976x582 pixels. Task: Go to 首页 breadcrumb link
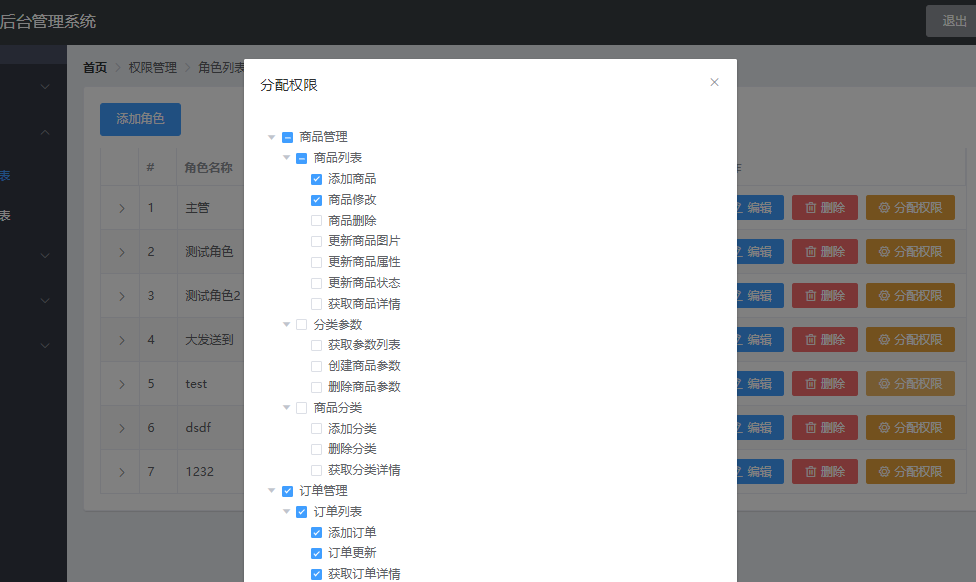click(95, 67)
